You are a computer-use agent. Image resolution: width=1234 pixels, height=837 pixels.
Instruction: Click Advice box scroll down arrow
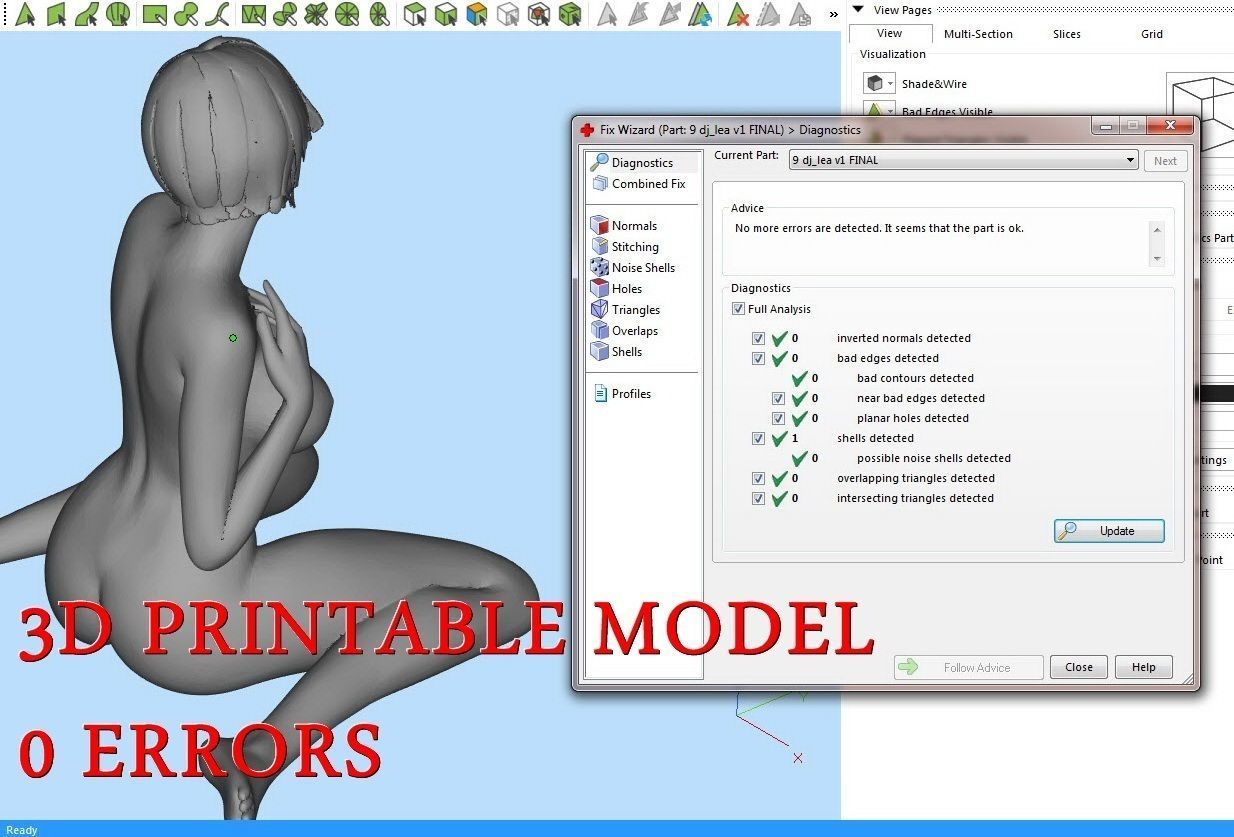[x=1157, y=258]
